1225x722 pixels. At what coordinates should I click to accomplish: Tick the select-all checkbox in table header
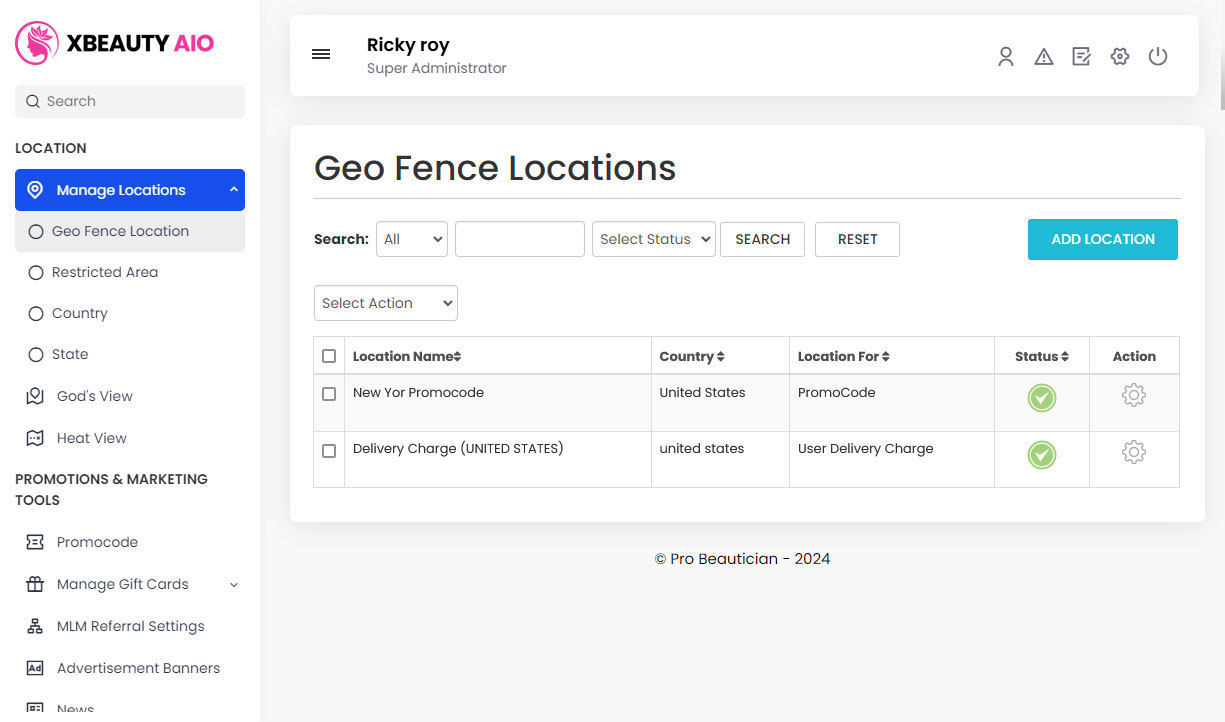tap(328, 355)
